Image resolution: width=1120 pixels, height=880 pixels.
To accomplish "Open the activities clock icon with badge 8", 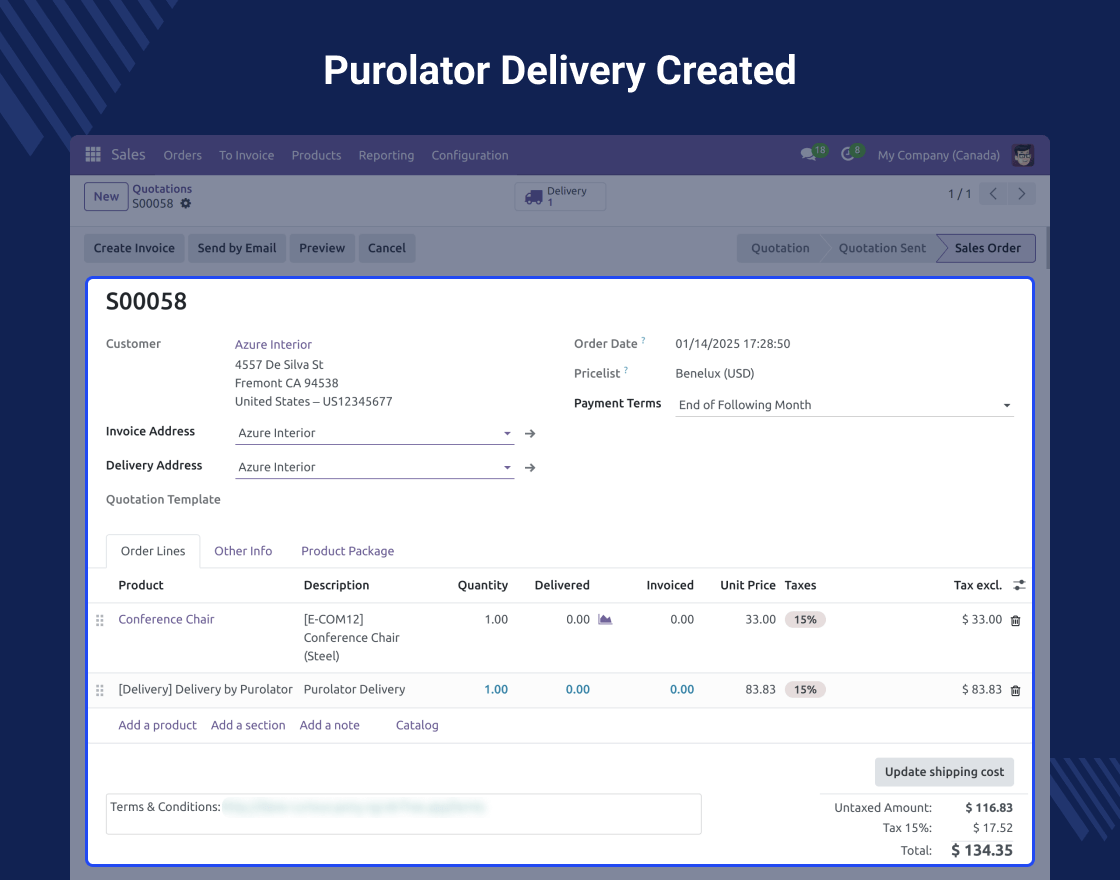I will 848,154.
